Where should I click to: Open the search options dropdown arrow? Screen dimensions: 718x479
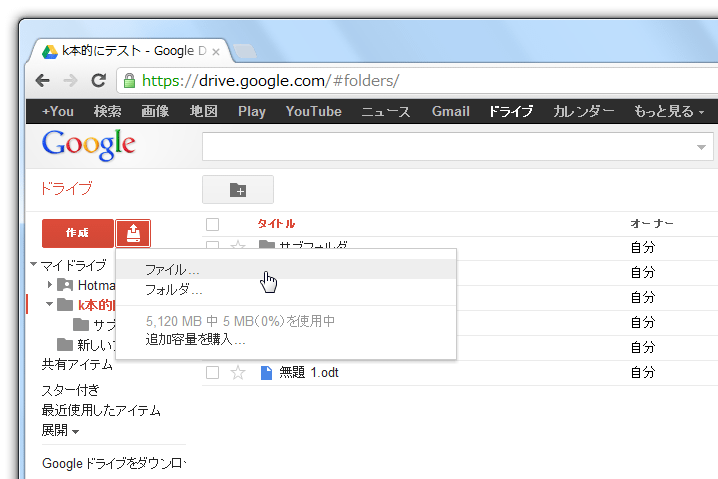point(701,147)
